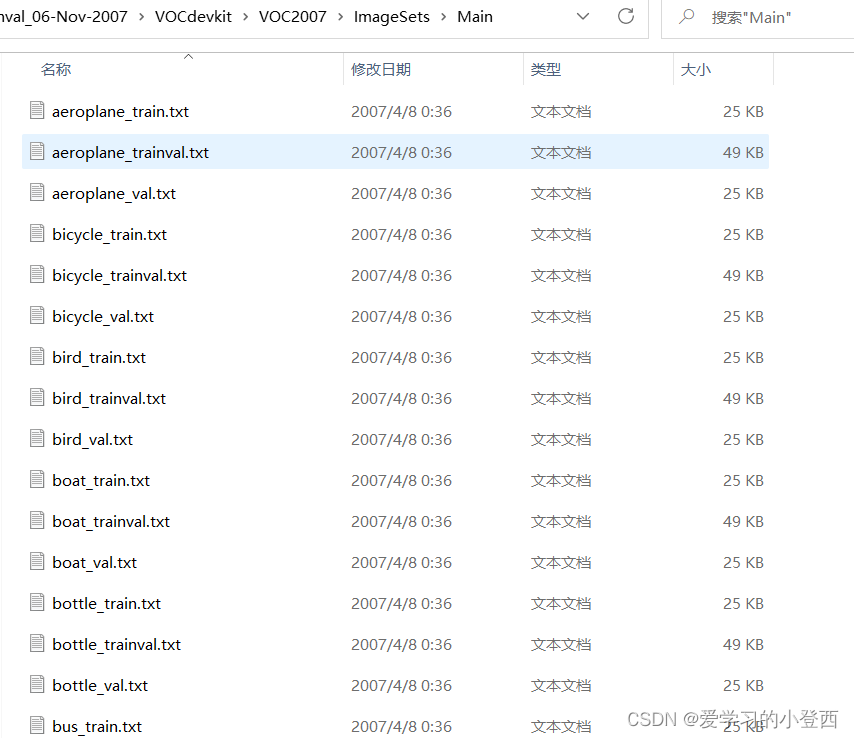854x738 pixels.
Task: Select file name bus_train.txt
Action: pyautogui.click(x=97, y=727)
